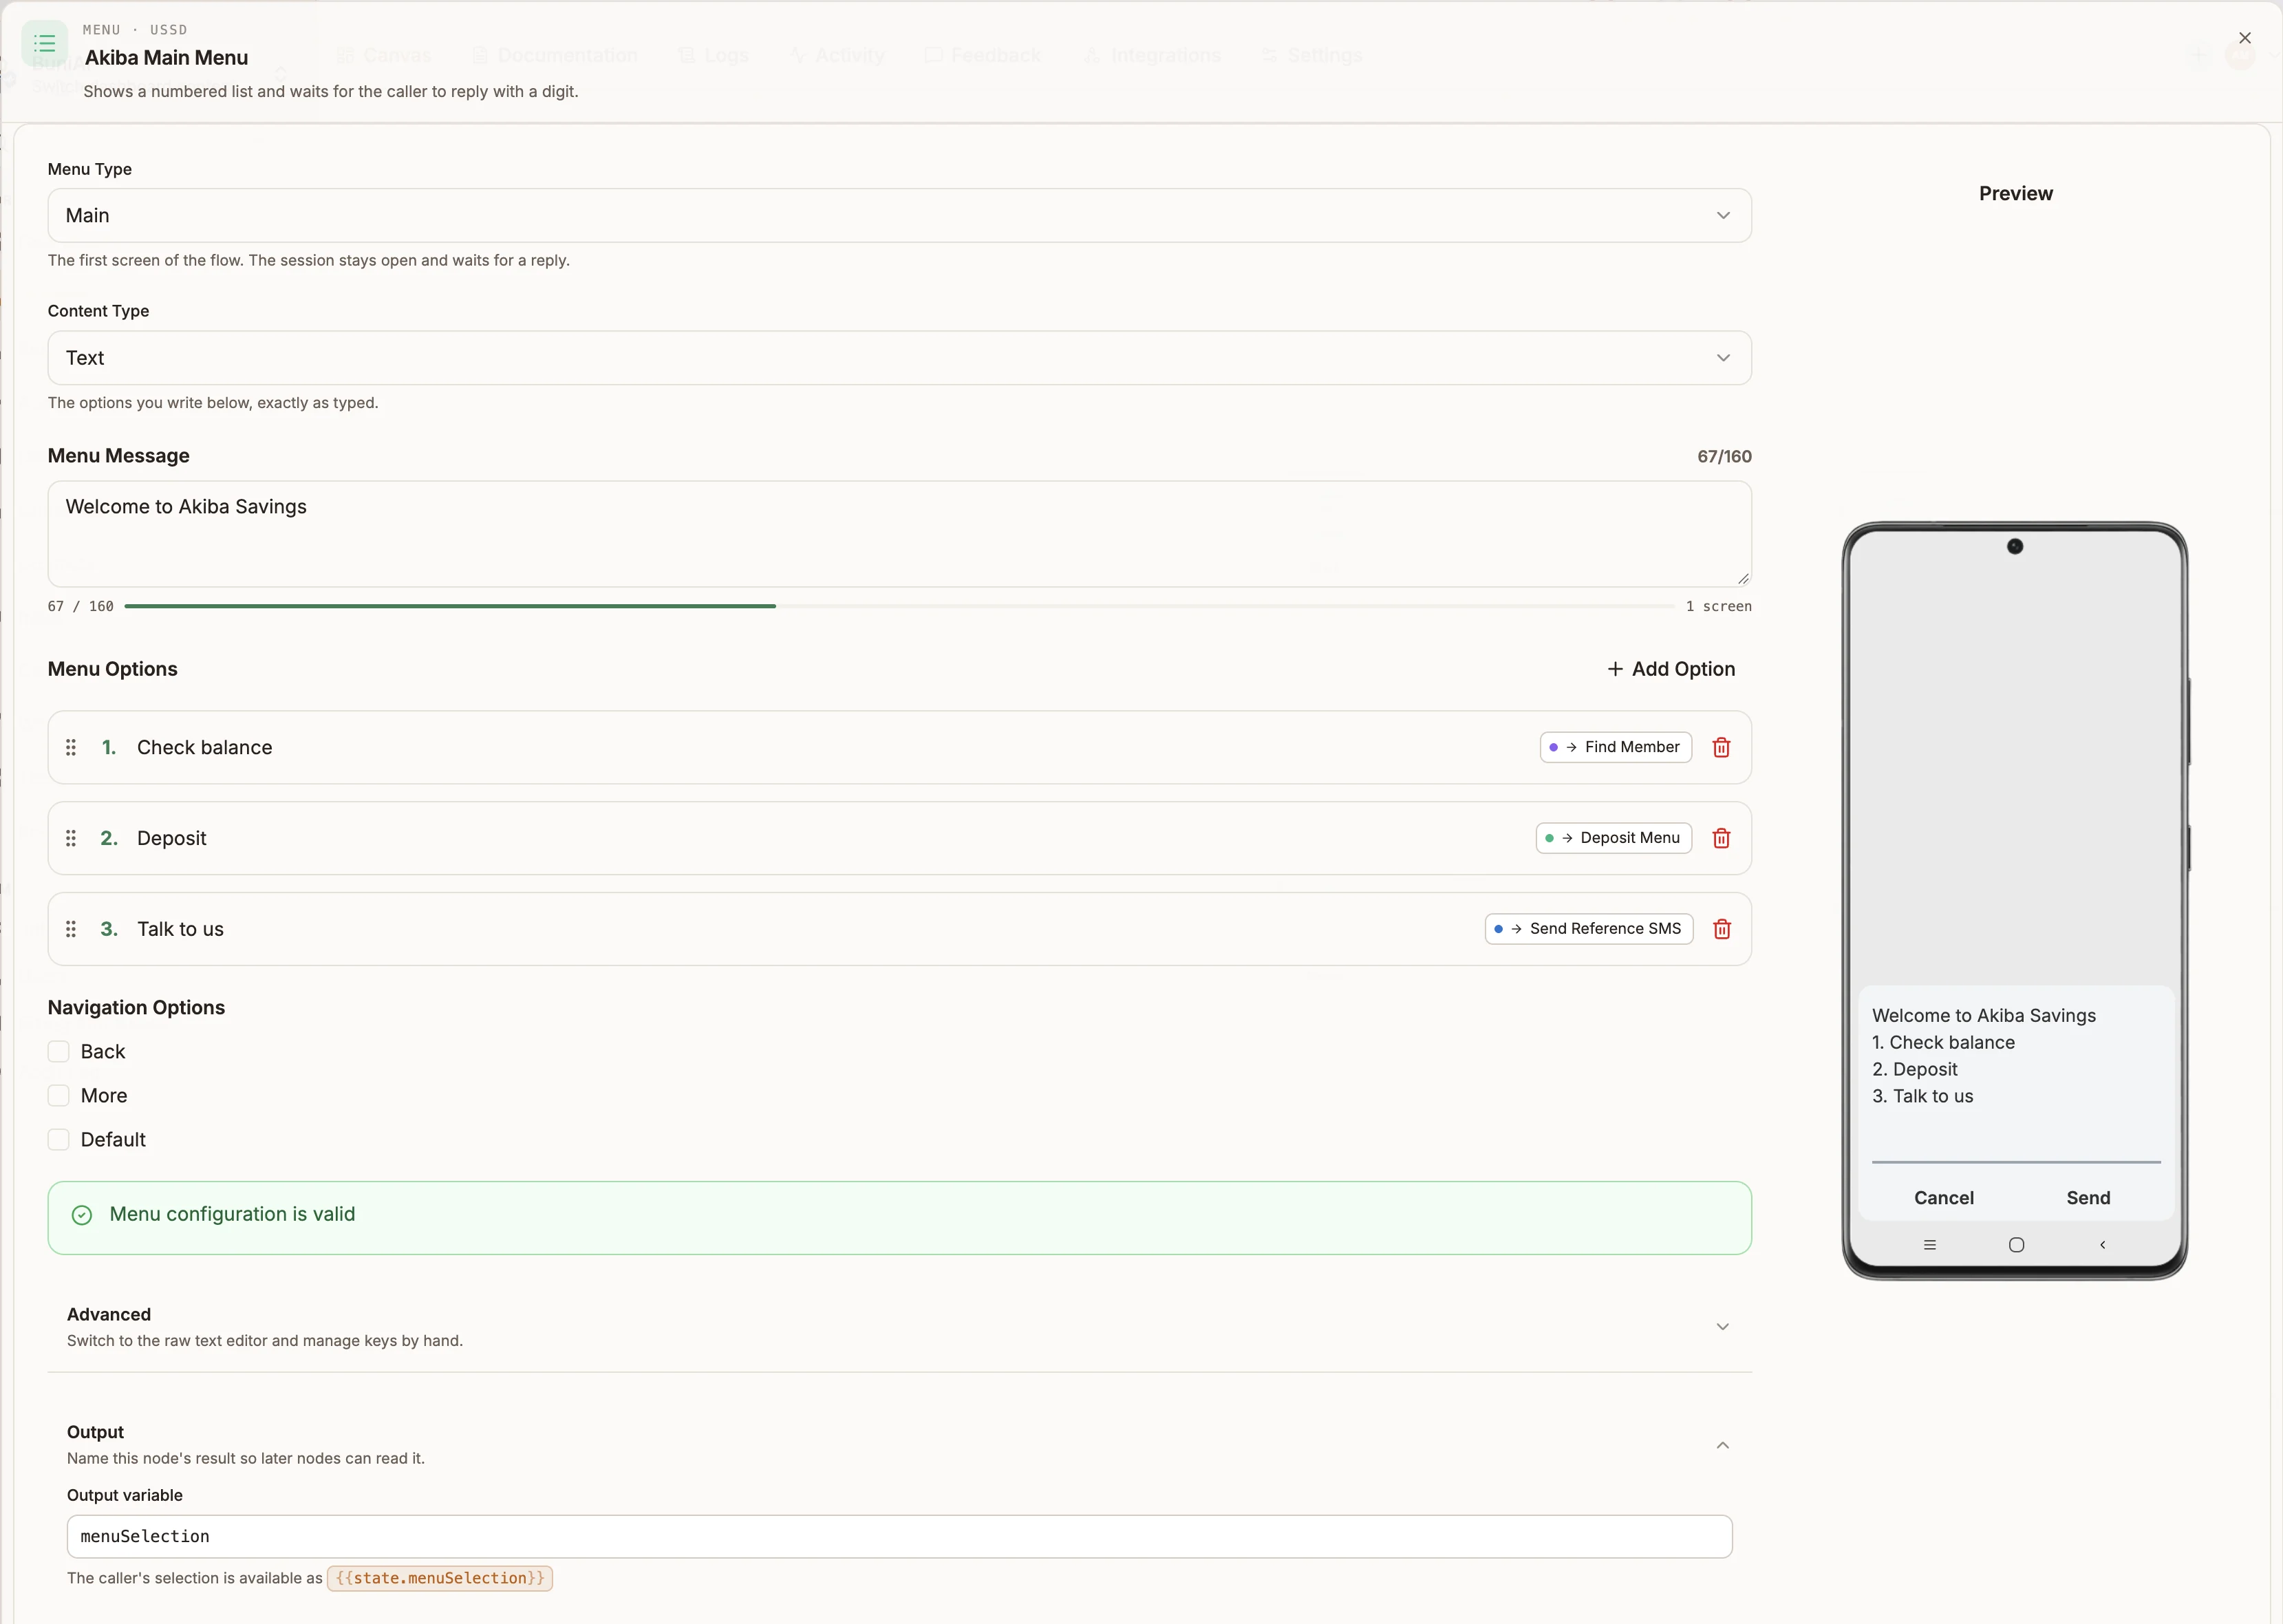This screenshot has width=2283, height=1624.
Task: Close the Akiba Main Menu dialog
Action: (2245, 38)
